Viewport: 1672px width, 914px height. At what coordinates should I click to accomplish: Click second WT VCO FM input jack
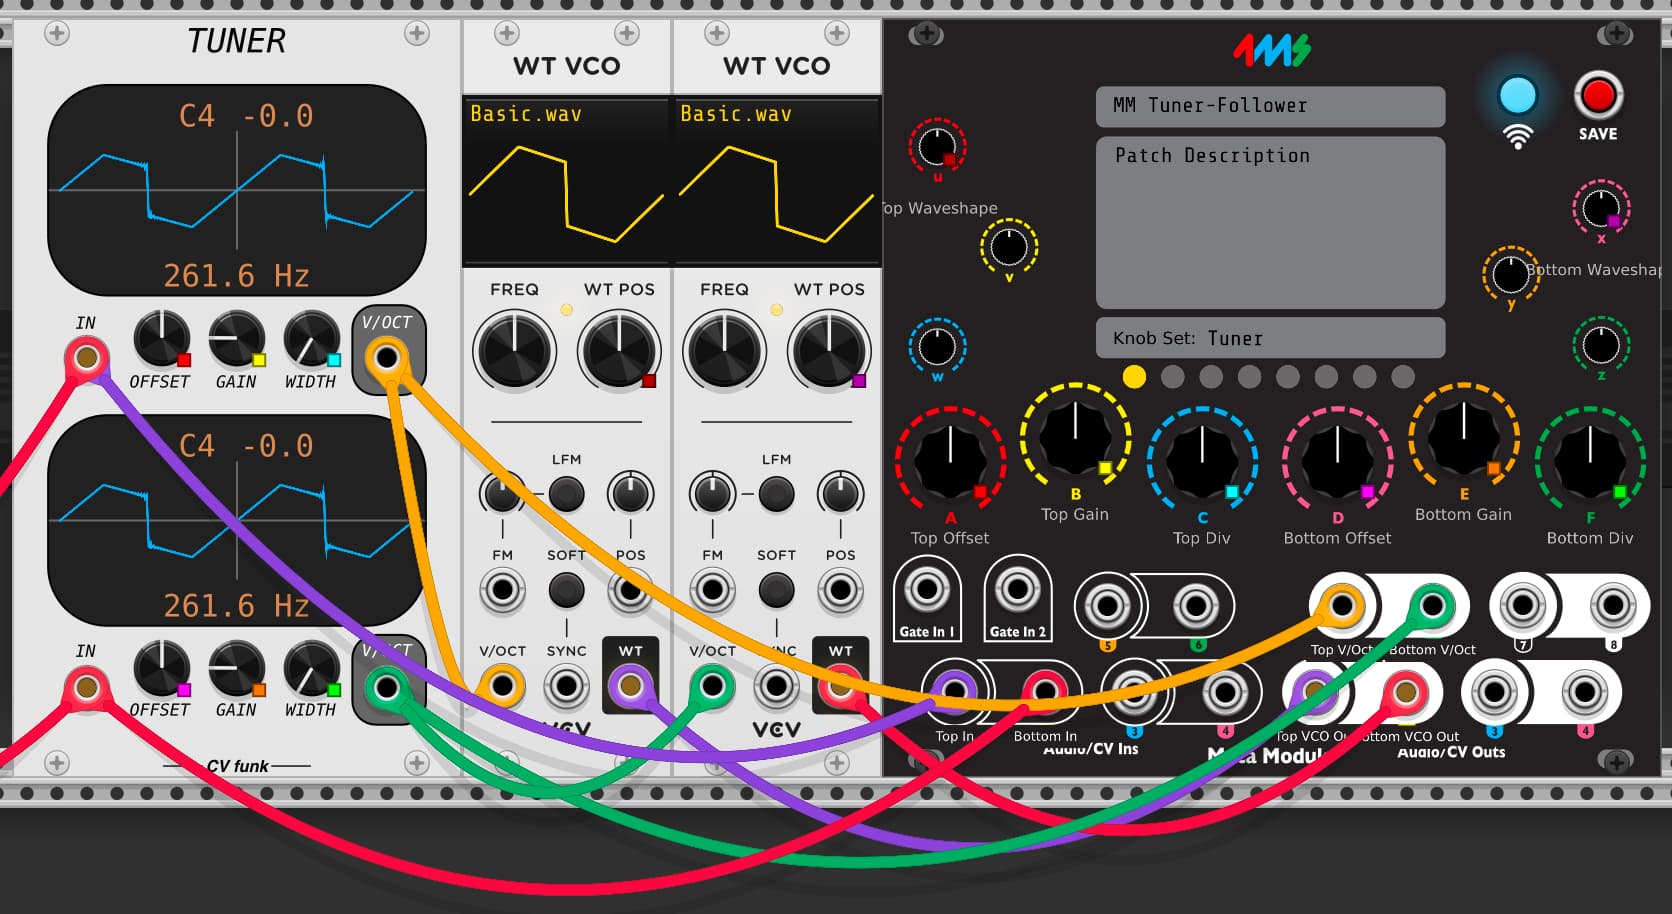(712, 590)
